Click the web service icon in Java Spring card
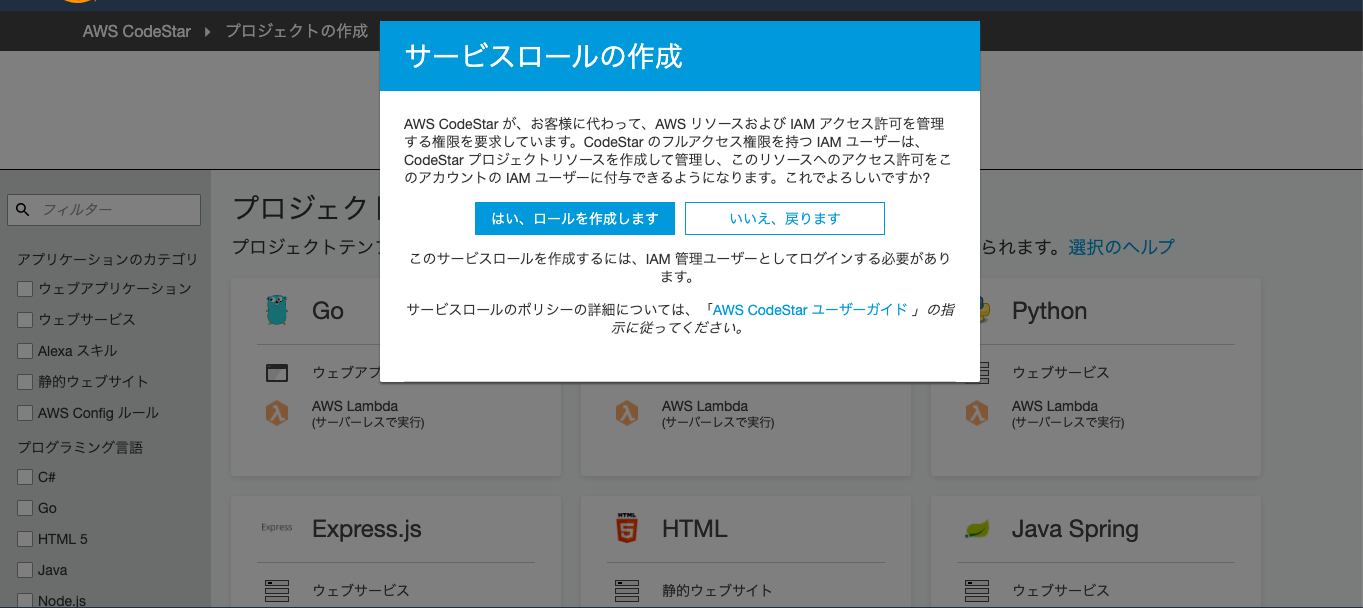This screenshot has height=608, width=1363. pos(977,591)
